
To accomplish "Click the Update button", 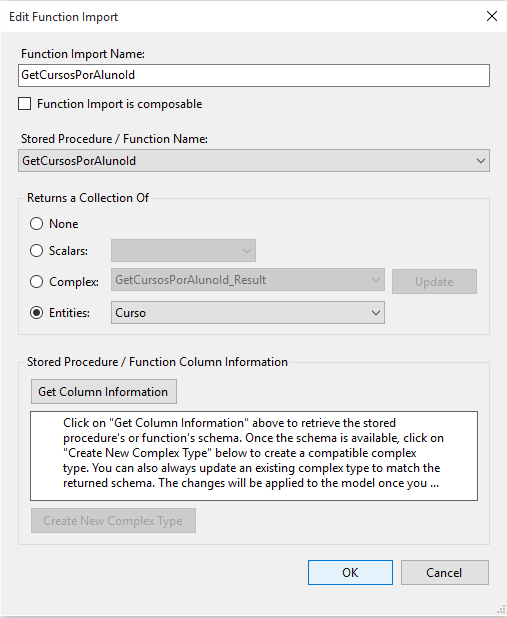I will pyautogui.click(x=434, y=282).
